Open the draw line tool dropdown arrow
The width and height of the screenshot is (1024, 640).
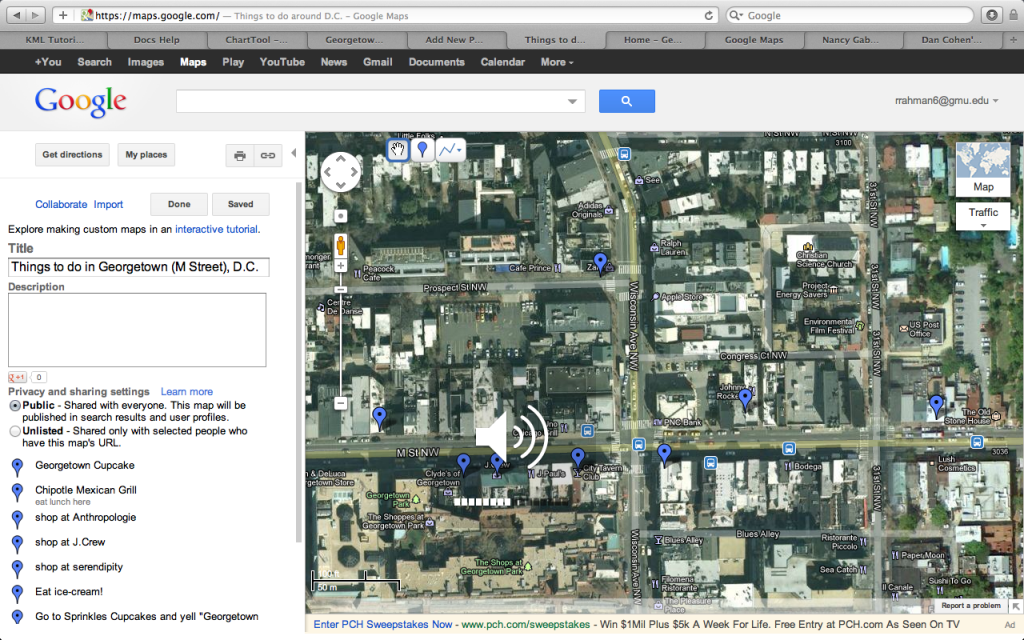click(x=460, y=150)
